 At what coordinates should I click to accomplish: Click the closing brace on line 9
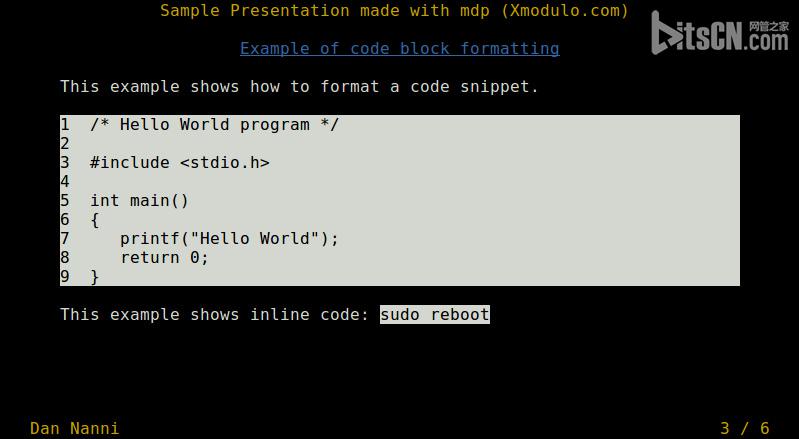(x=95, y=277)
